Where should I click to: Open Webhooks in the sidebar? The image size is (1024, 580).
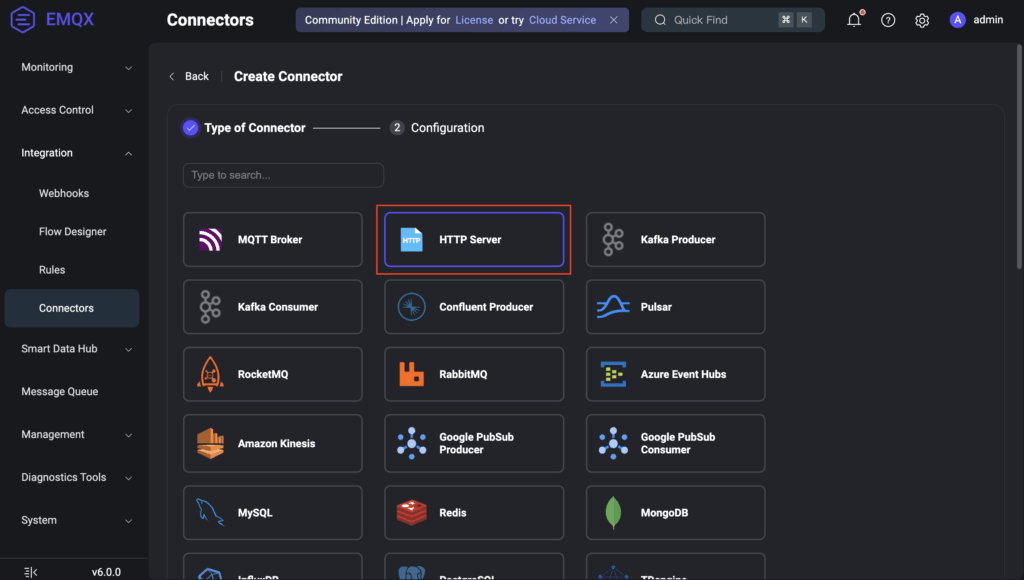click(x=64, y=193)
